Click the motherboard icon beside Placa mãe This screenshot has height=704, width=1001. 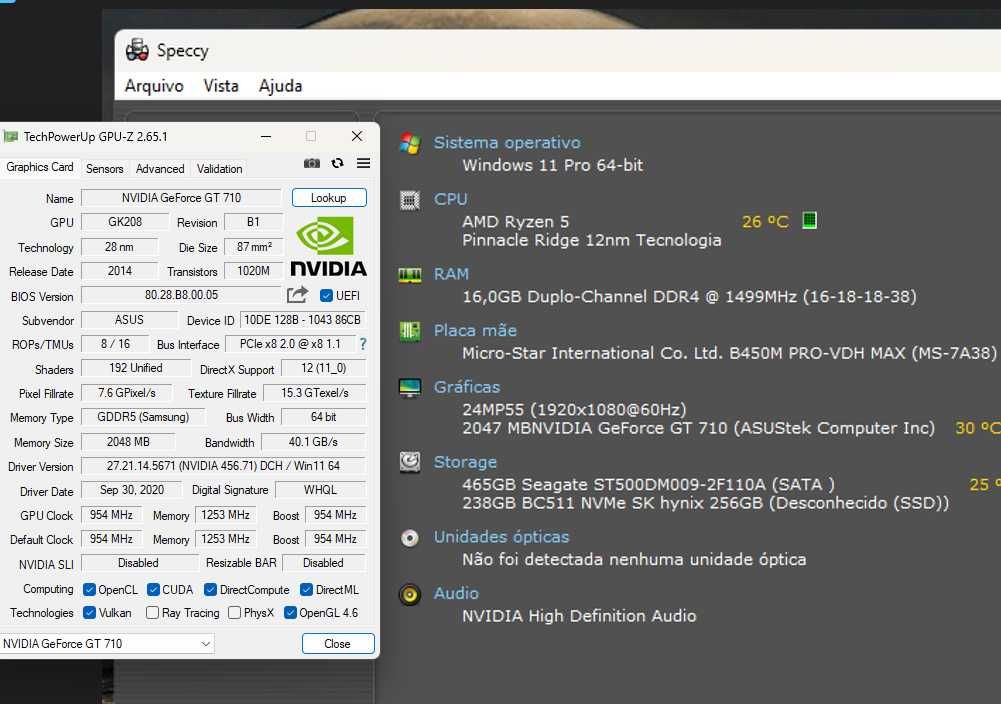[x=410, y=331]
